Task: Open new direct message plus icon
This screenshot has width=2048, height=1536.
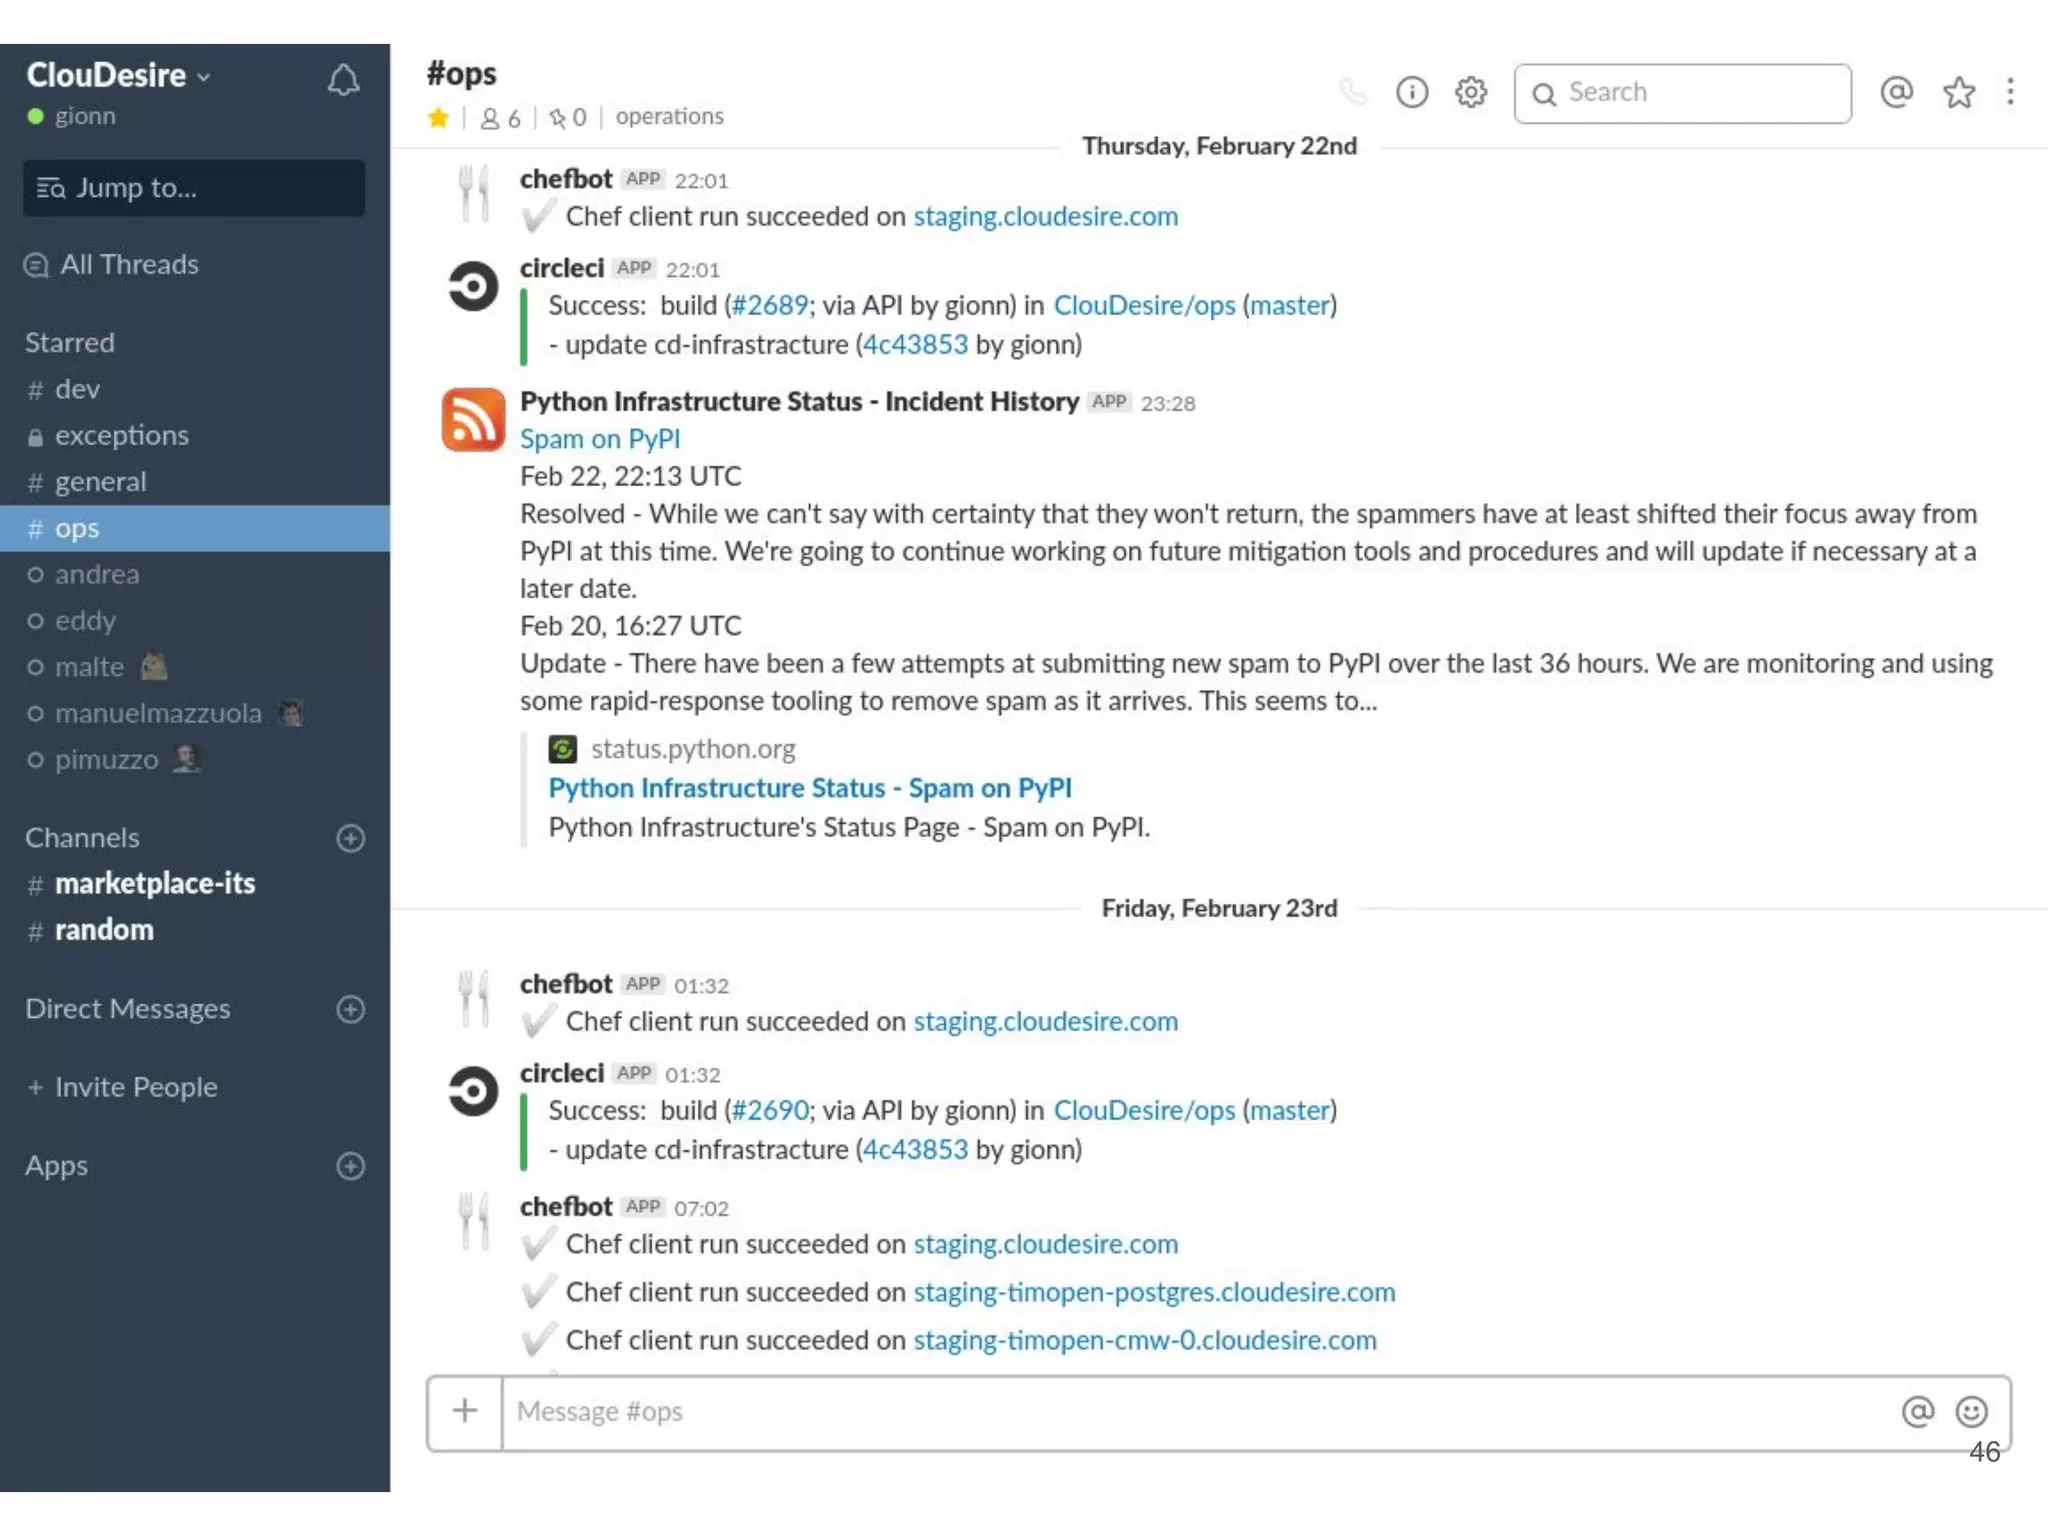Action: [x=350, y=1009]
